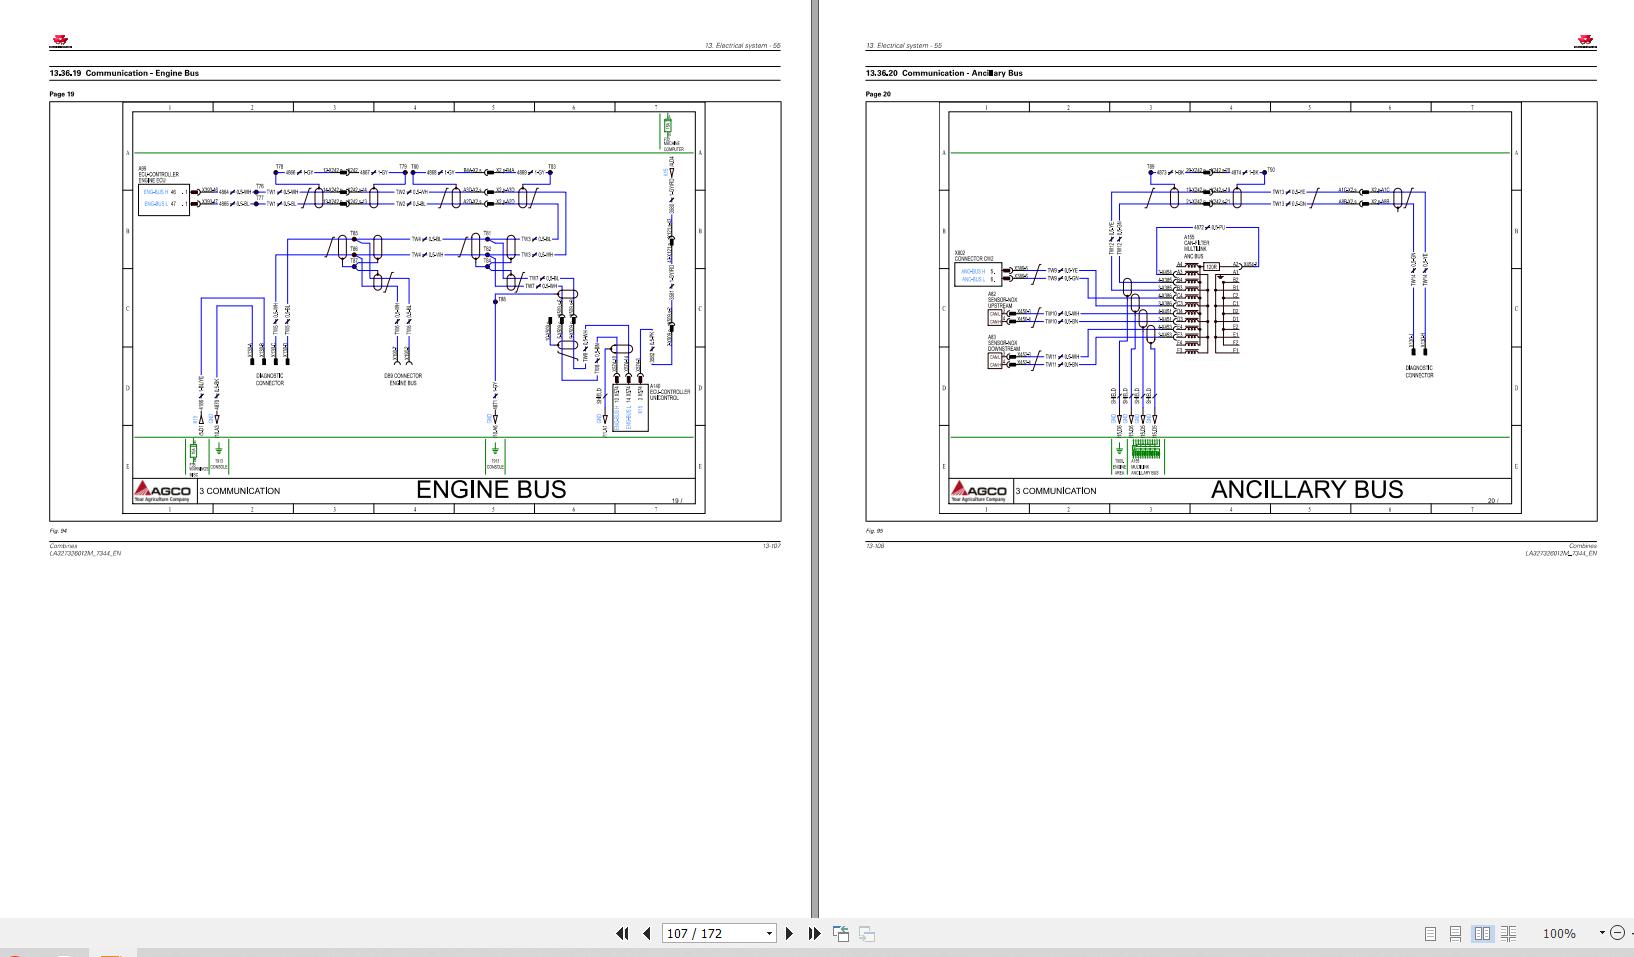Click the 13.36.19 Communication - Engine Bus heading
Viewport: 1634px width, 957px height.
tap(124, 73)
